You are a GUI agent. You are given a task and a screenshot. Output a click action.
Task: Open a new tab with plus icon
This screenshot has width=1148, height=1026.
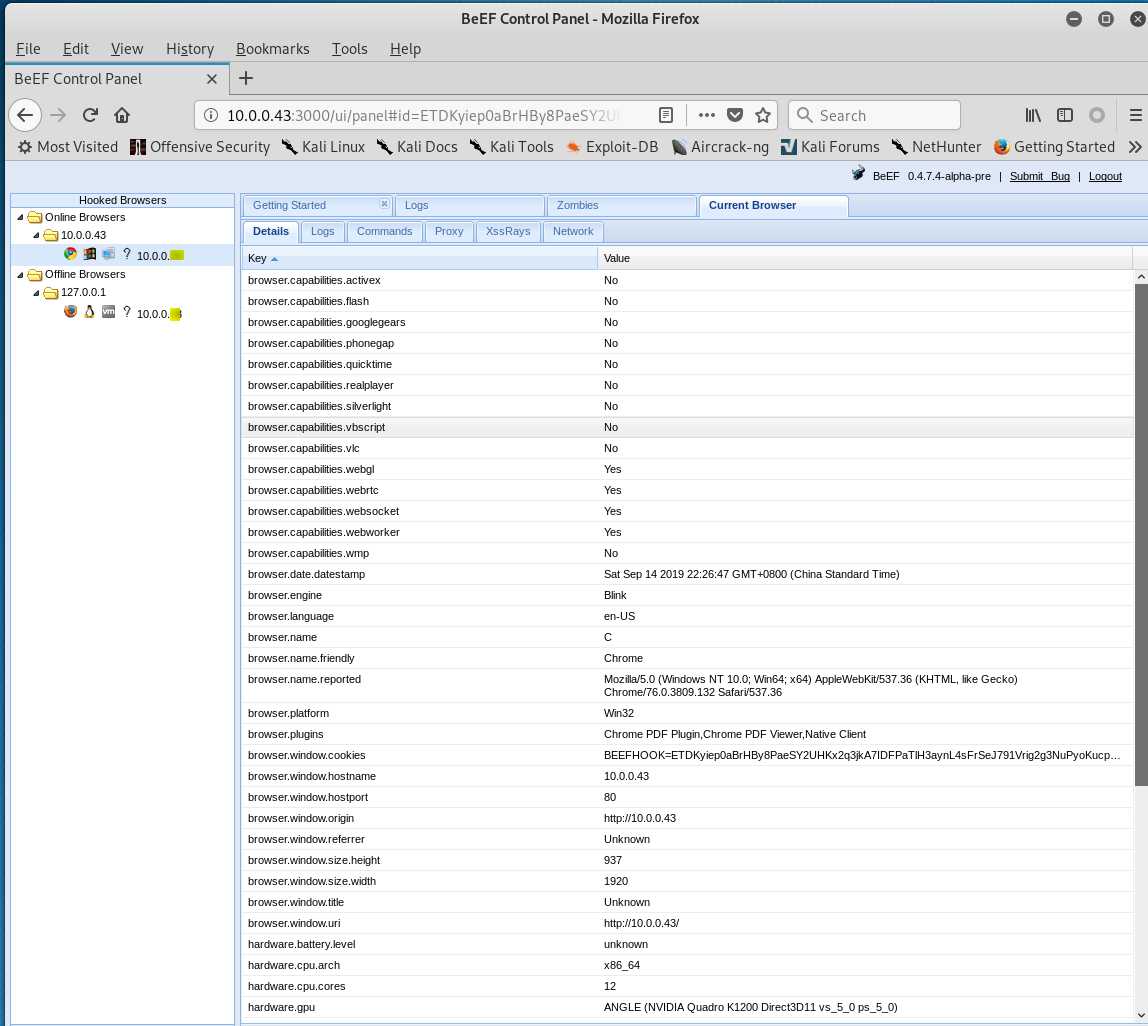(246, 78)
